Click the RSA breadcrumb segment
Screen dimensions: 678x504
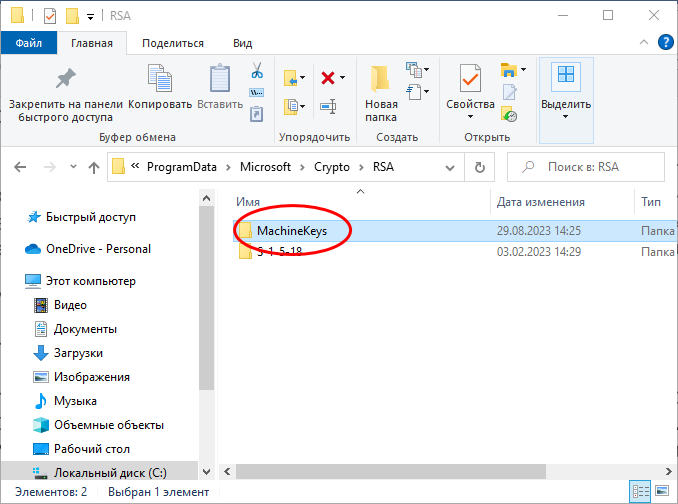(384, 167)
